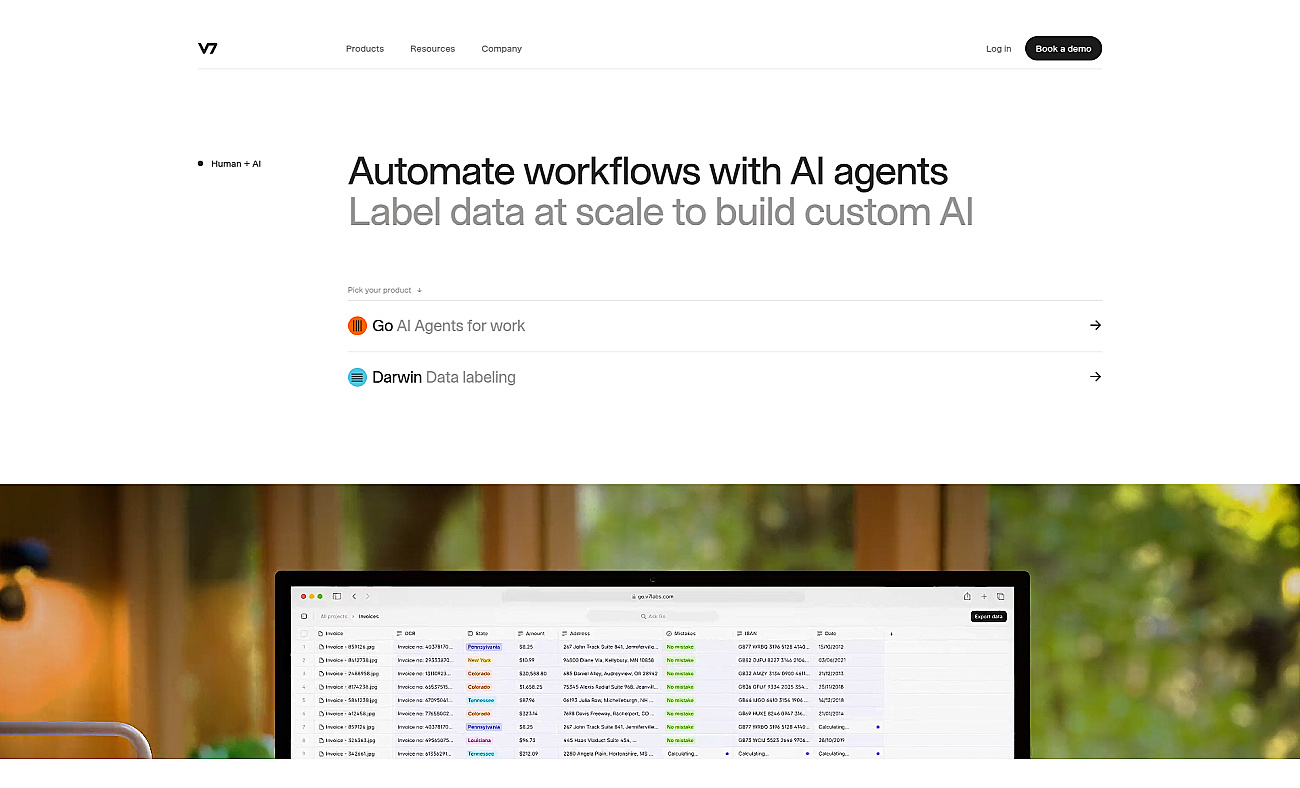Tick the select-all checkbox in the table header
The width and height of the screenshot is (1300, 788).
(x=304, y=633)
